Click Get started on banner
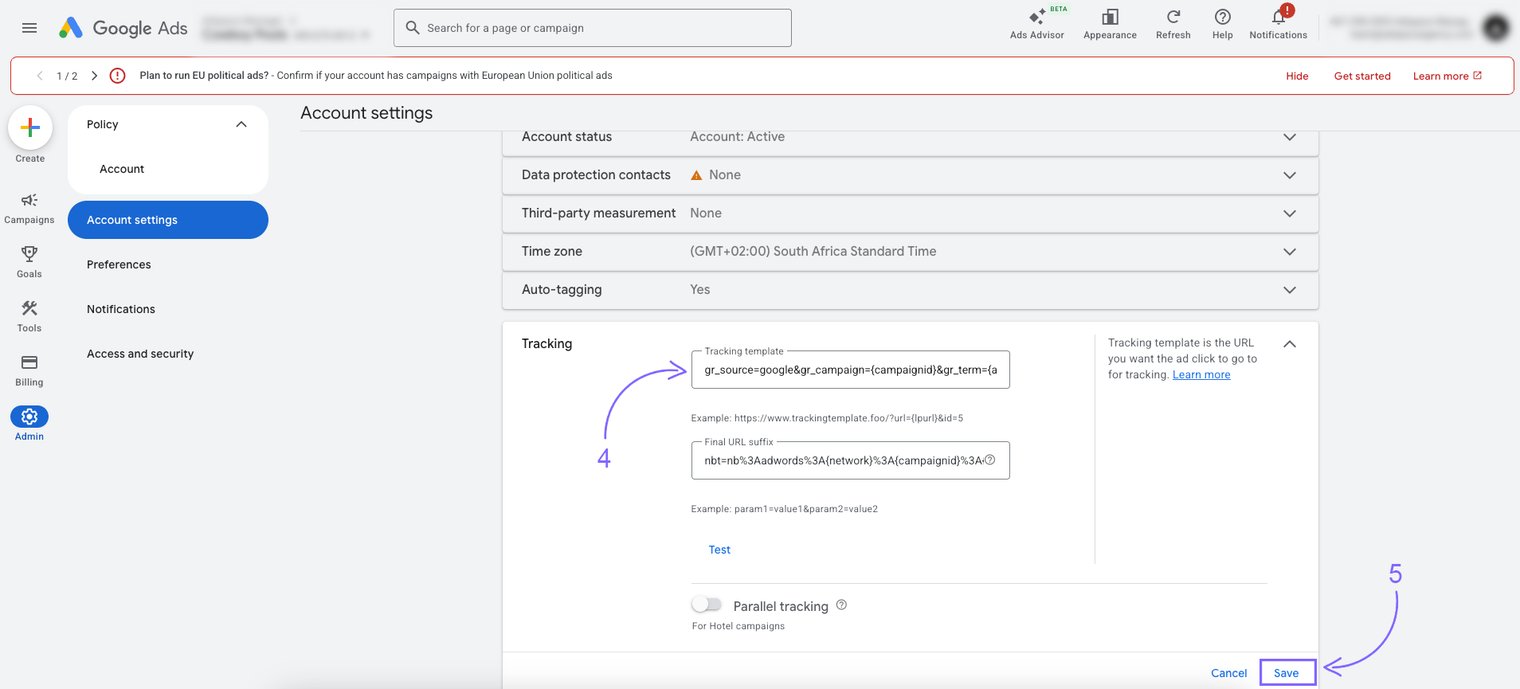The height and width of the screenshot is (689, 1520). pyautogui.click(x=1362, y=76)
